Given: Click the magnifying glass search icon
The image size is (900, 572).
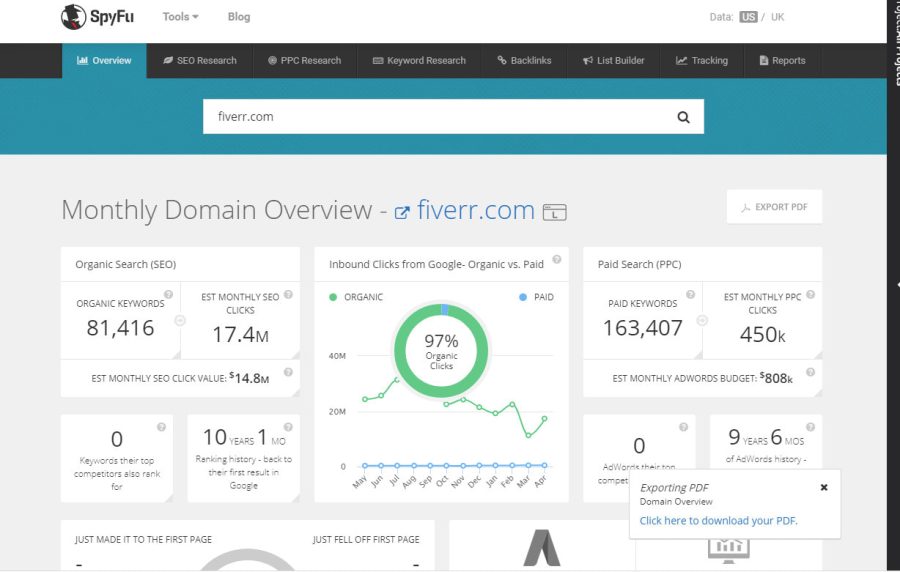Looking at the screenshot, I should [x=683, y=117].
